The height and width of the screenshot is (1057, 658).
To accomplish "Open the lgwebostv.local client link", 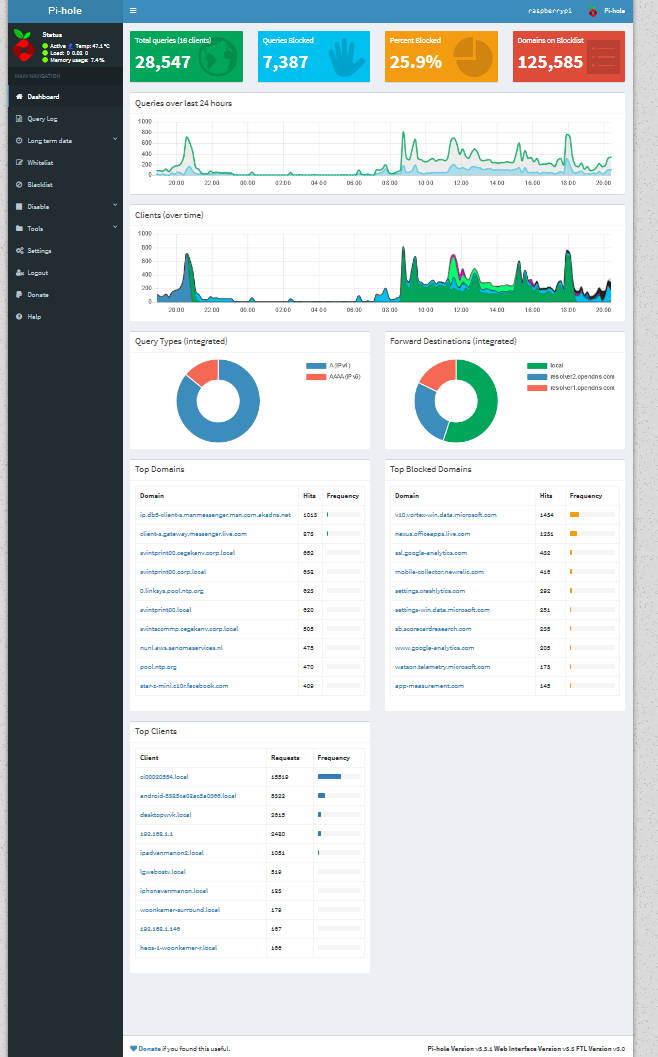I will (x=162, y=872).
